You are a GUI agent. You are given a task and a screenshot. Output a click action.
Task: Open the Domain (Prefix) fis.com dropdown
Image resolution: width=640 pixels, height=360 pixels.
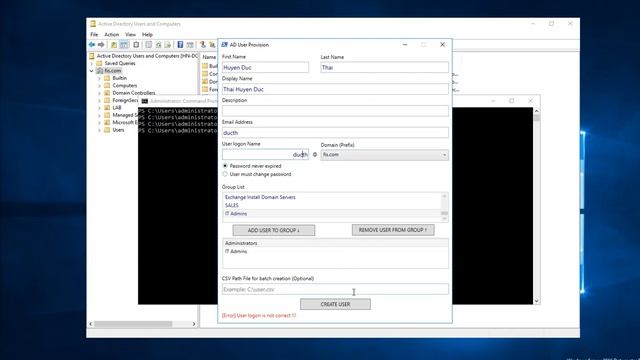click(384, 155)
